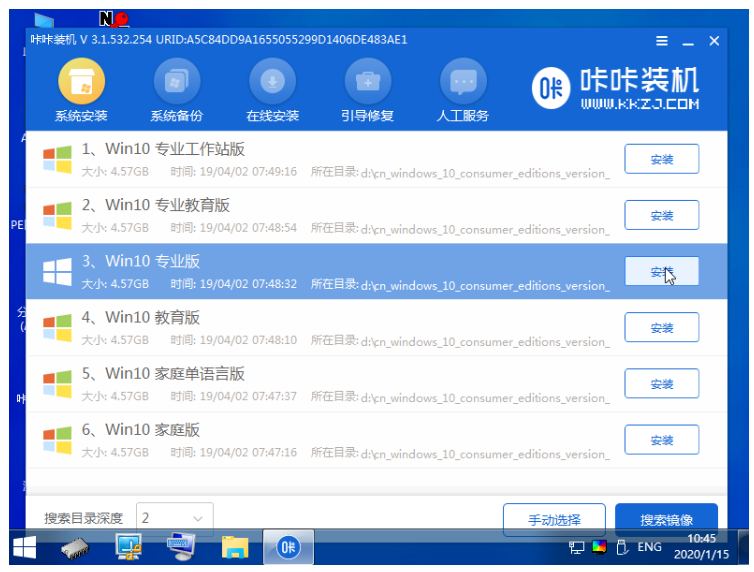Open the 系统备份 (System Backup) icon
This screenshot has width=754, height=572.
[177, 84]
